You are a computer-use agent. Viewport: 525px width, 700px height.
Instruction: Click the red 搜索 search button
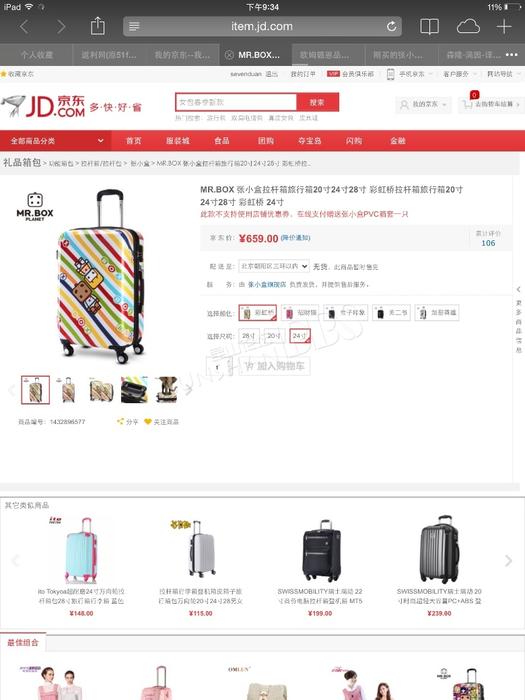[317, 102]
